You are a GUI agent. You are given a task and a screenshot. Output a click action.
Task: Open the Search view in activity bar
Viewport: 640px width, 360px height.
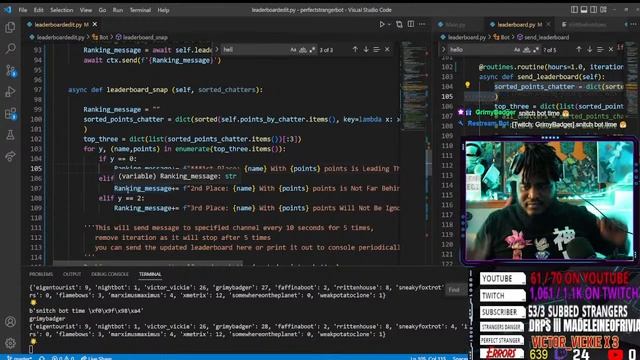10,49
